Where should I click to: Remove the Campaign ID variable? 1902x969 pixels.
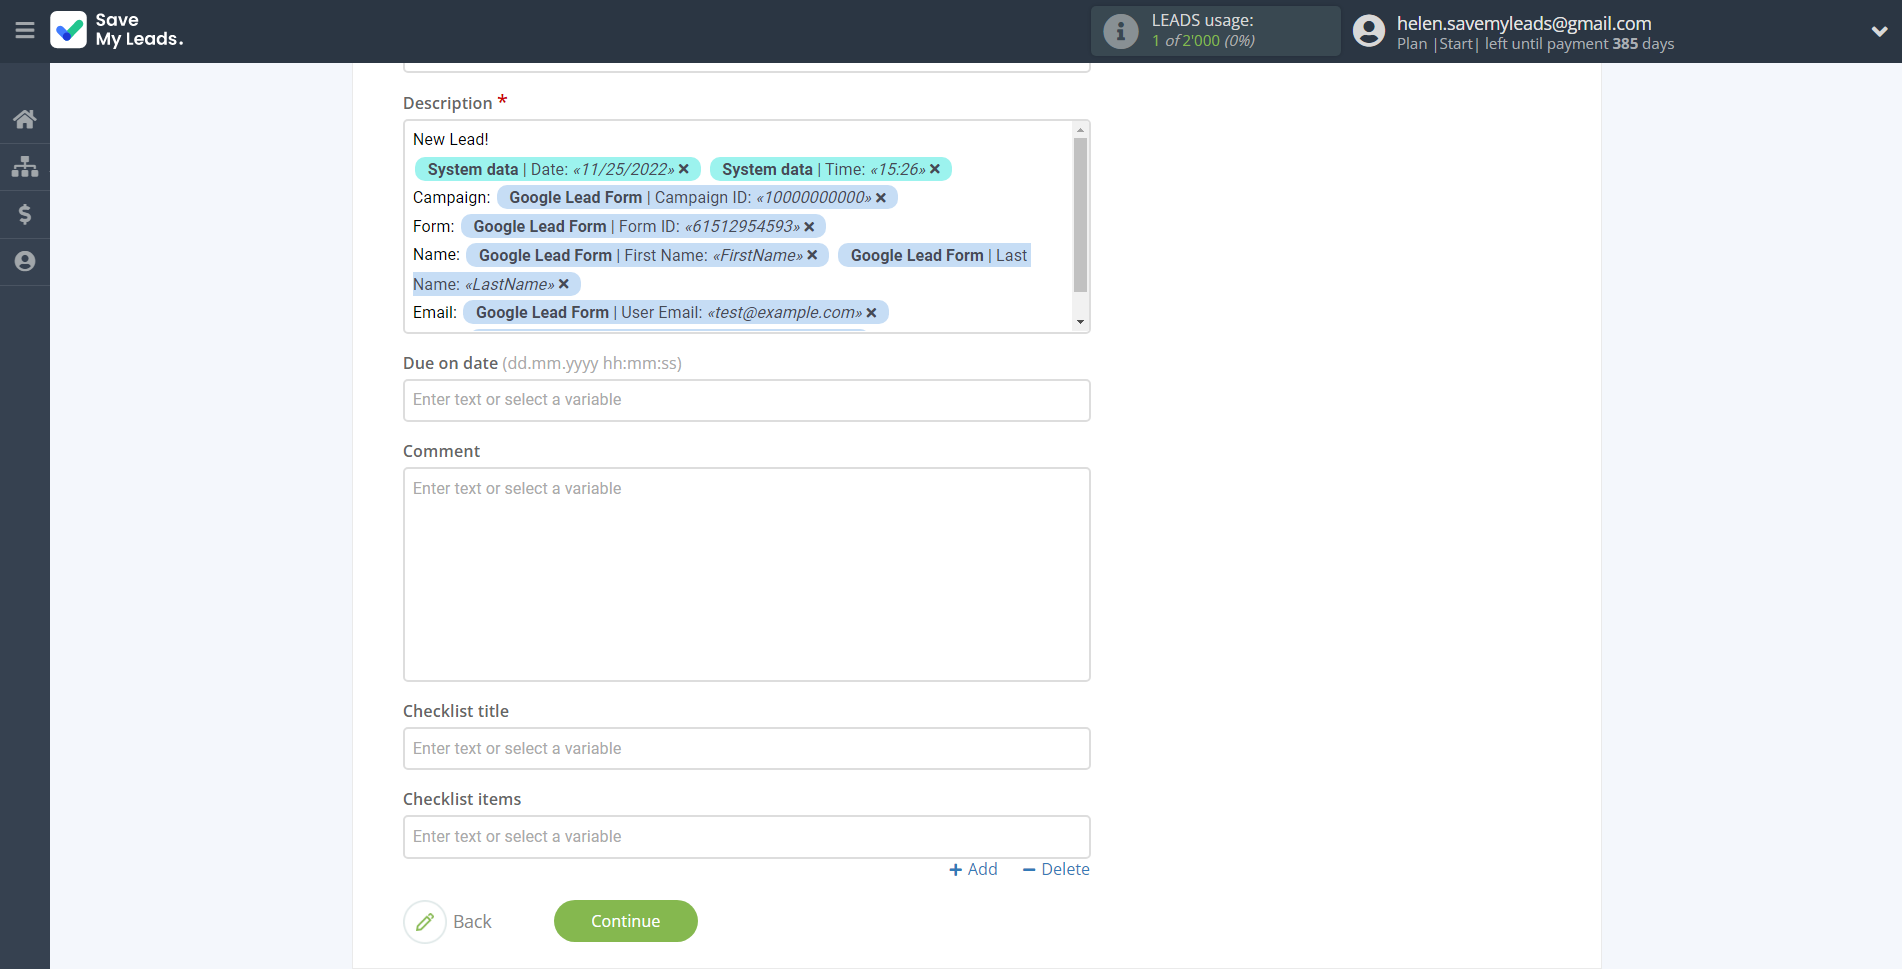[x=881, y=198]
